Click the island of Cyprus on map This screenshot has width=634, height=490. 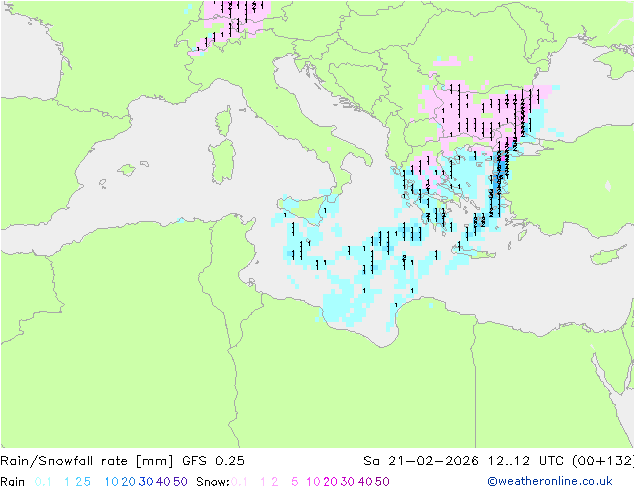[608, 255]
